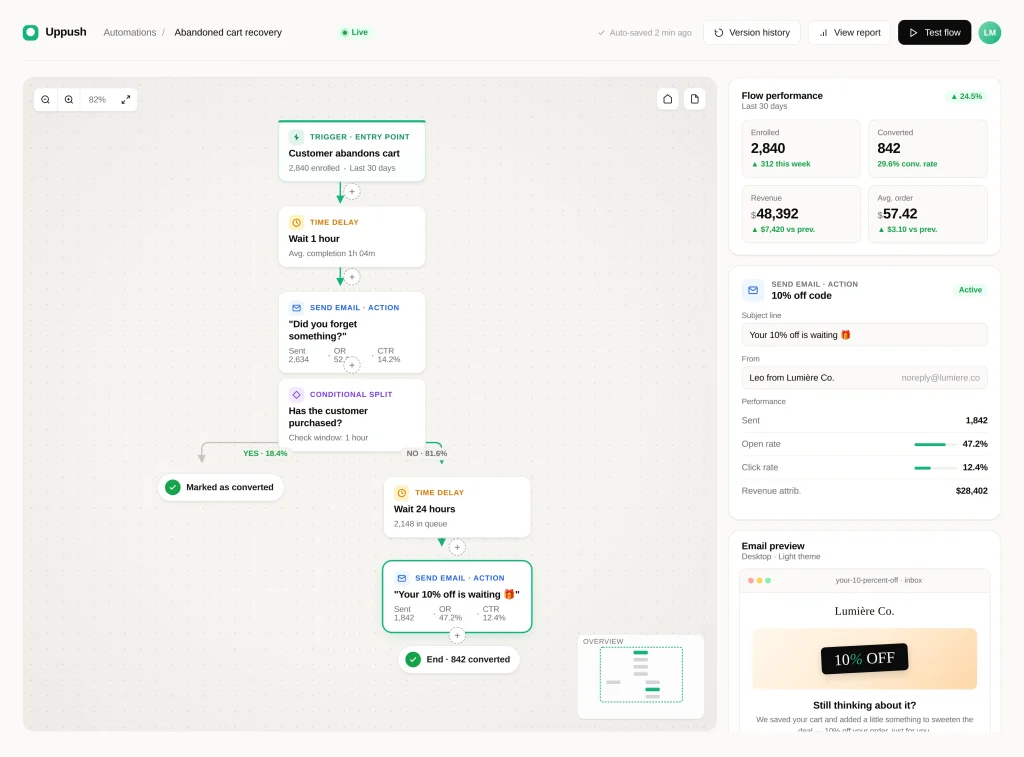
Task: Click "Still thinking about it?" preview heading
Action: pyautogui.click(x=864, y=705)
